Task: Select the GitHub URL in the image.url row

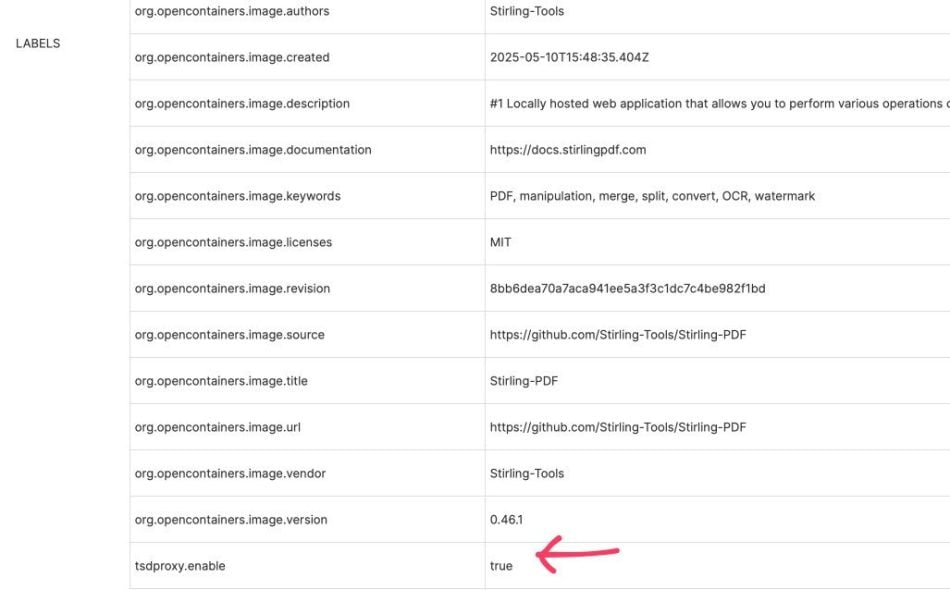Action: click(618, 427)
